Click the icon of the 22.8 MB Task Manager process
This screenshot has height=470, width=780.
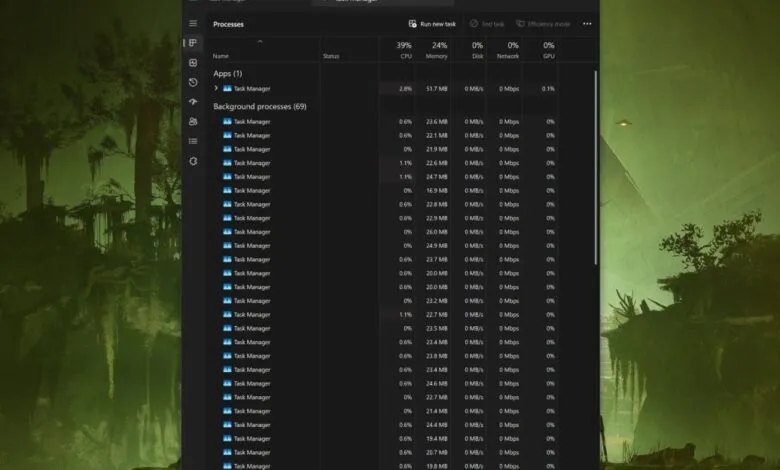coord(227,204)
